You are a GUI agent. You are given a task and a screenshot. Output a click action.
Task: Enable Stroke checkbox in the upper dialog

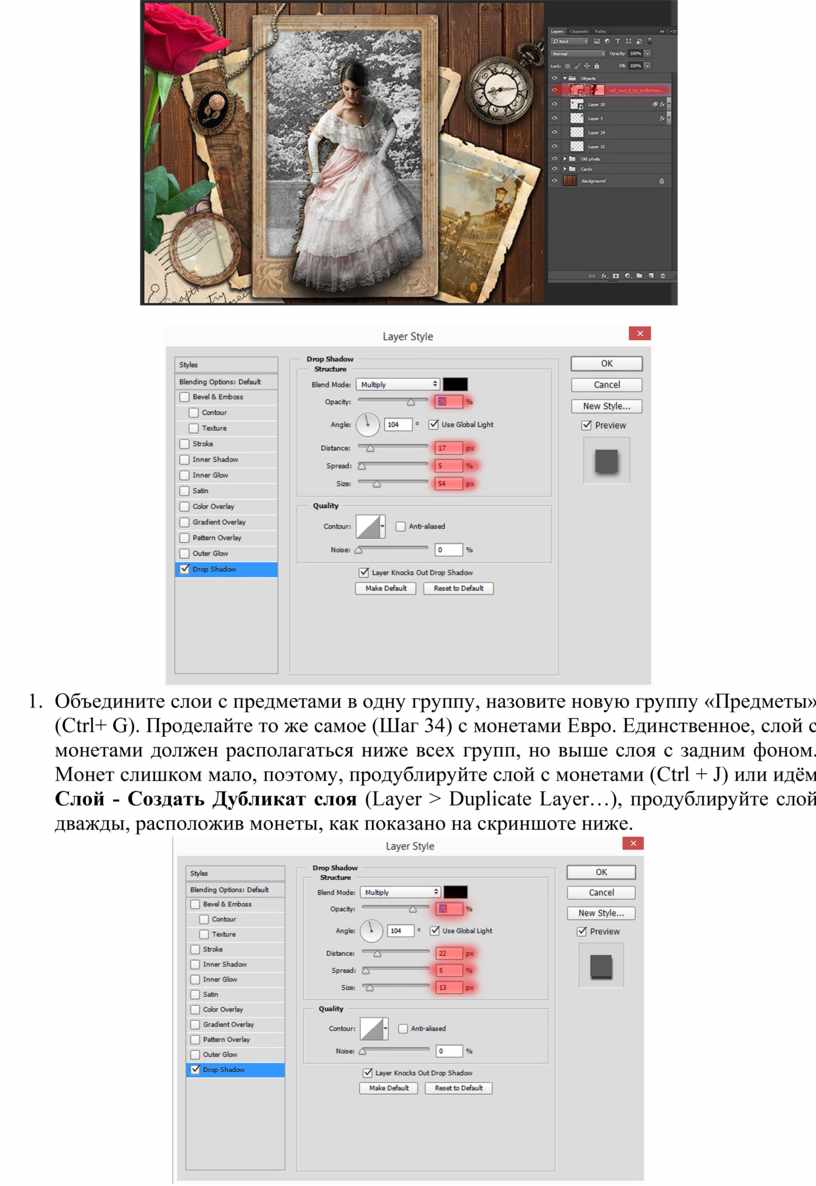184,444
